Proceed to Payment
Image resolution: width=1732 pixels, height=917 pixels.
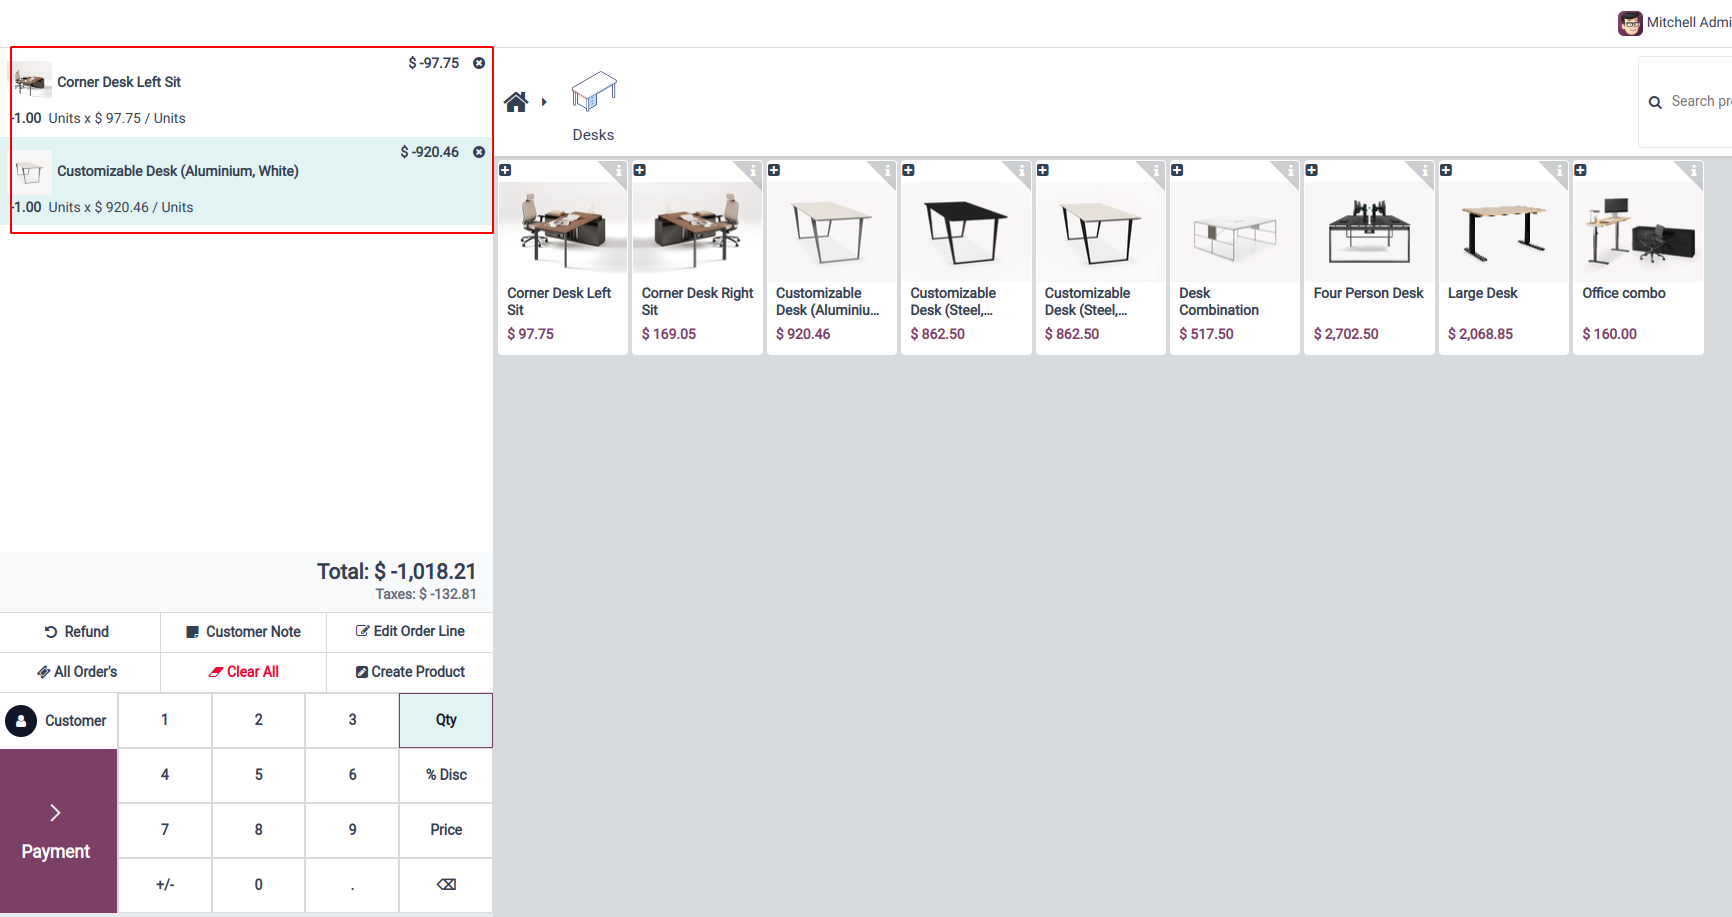click(58, 831)
